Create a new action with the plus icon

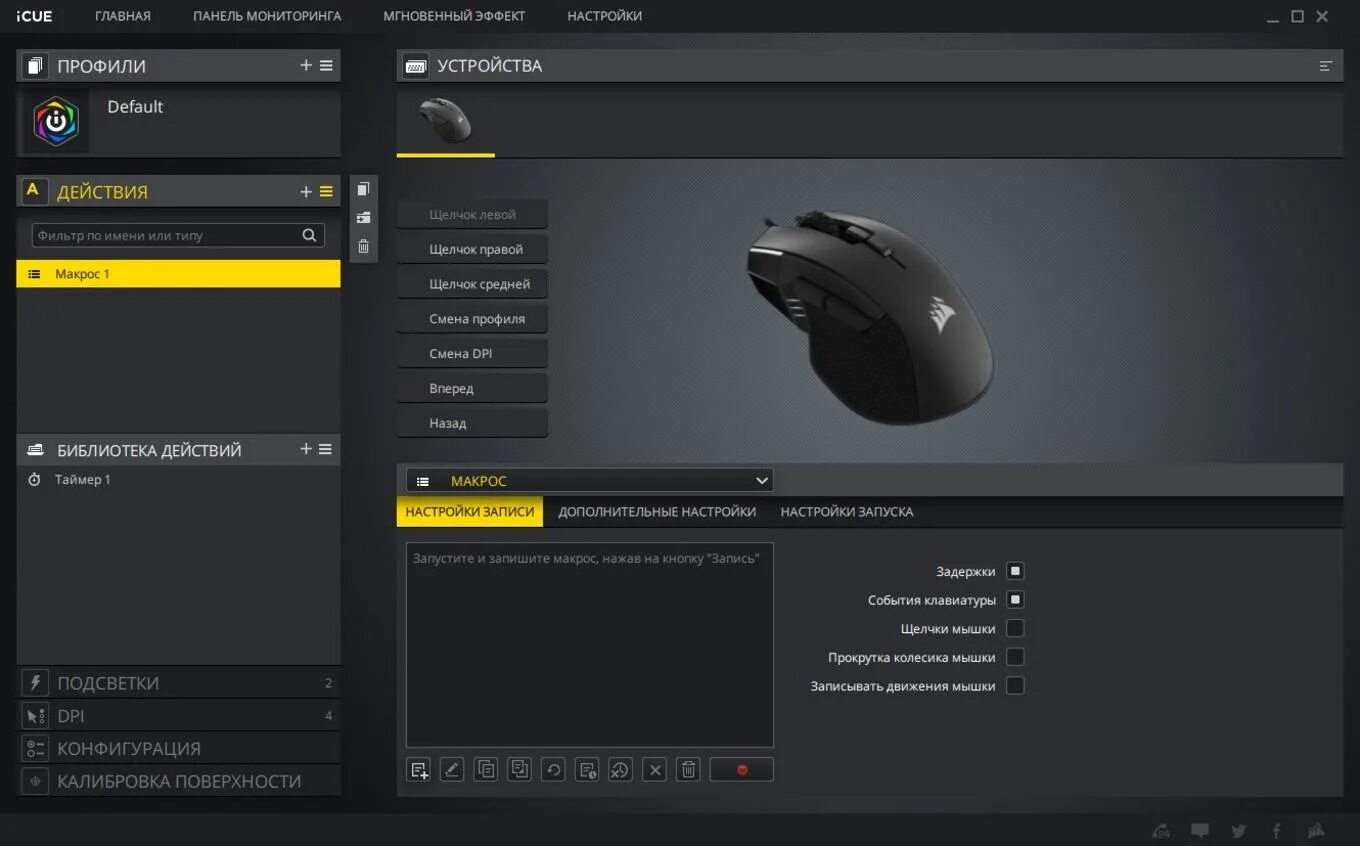click(x=306, y=191)
